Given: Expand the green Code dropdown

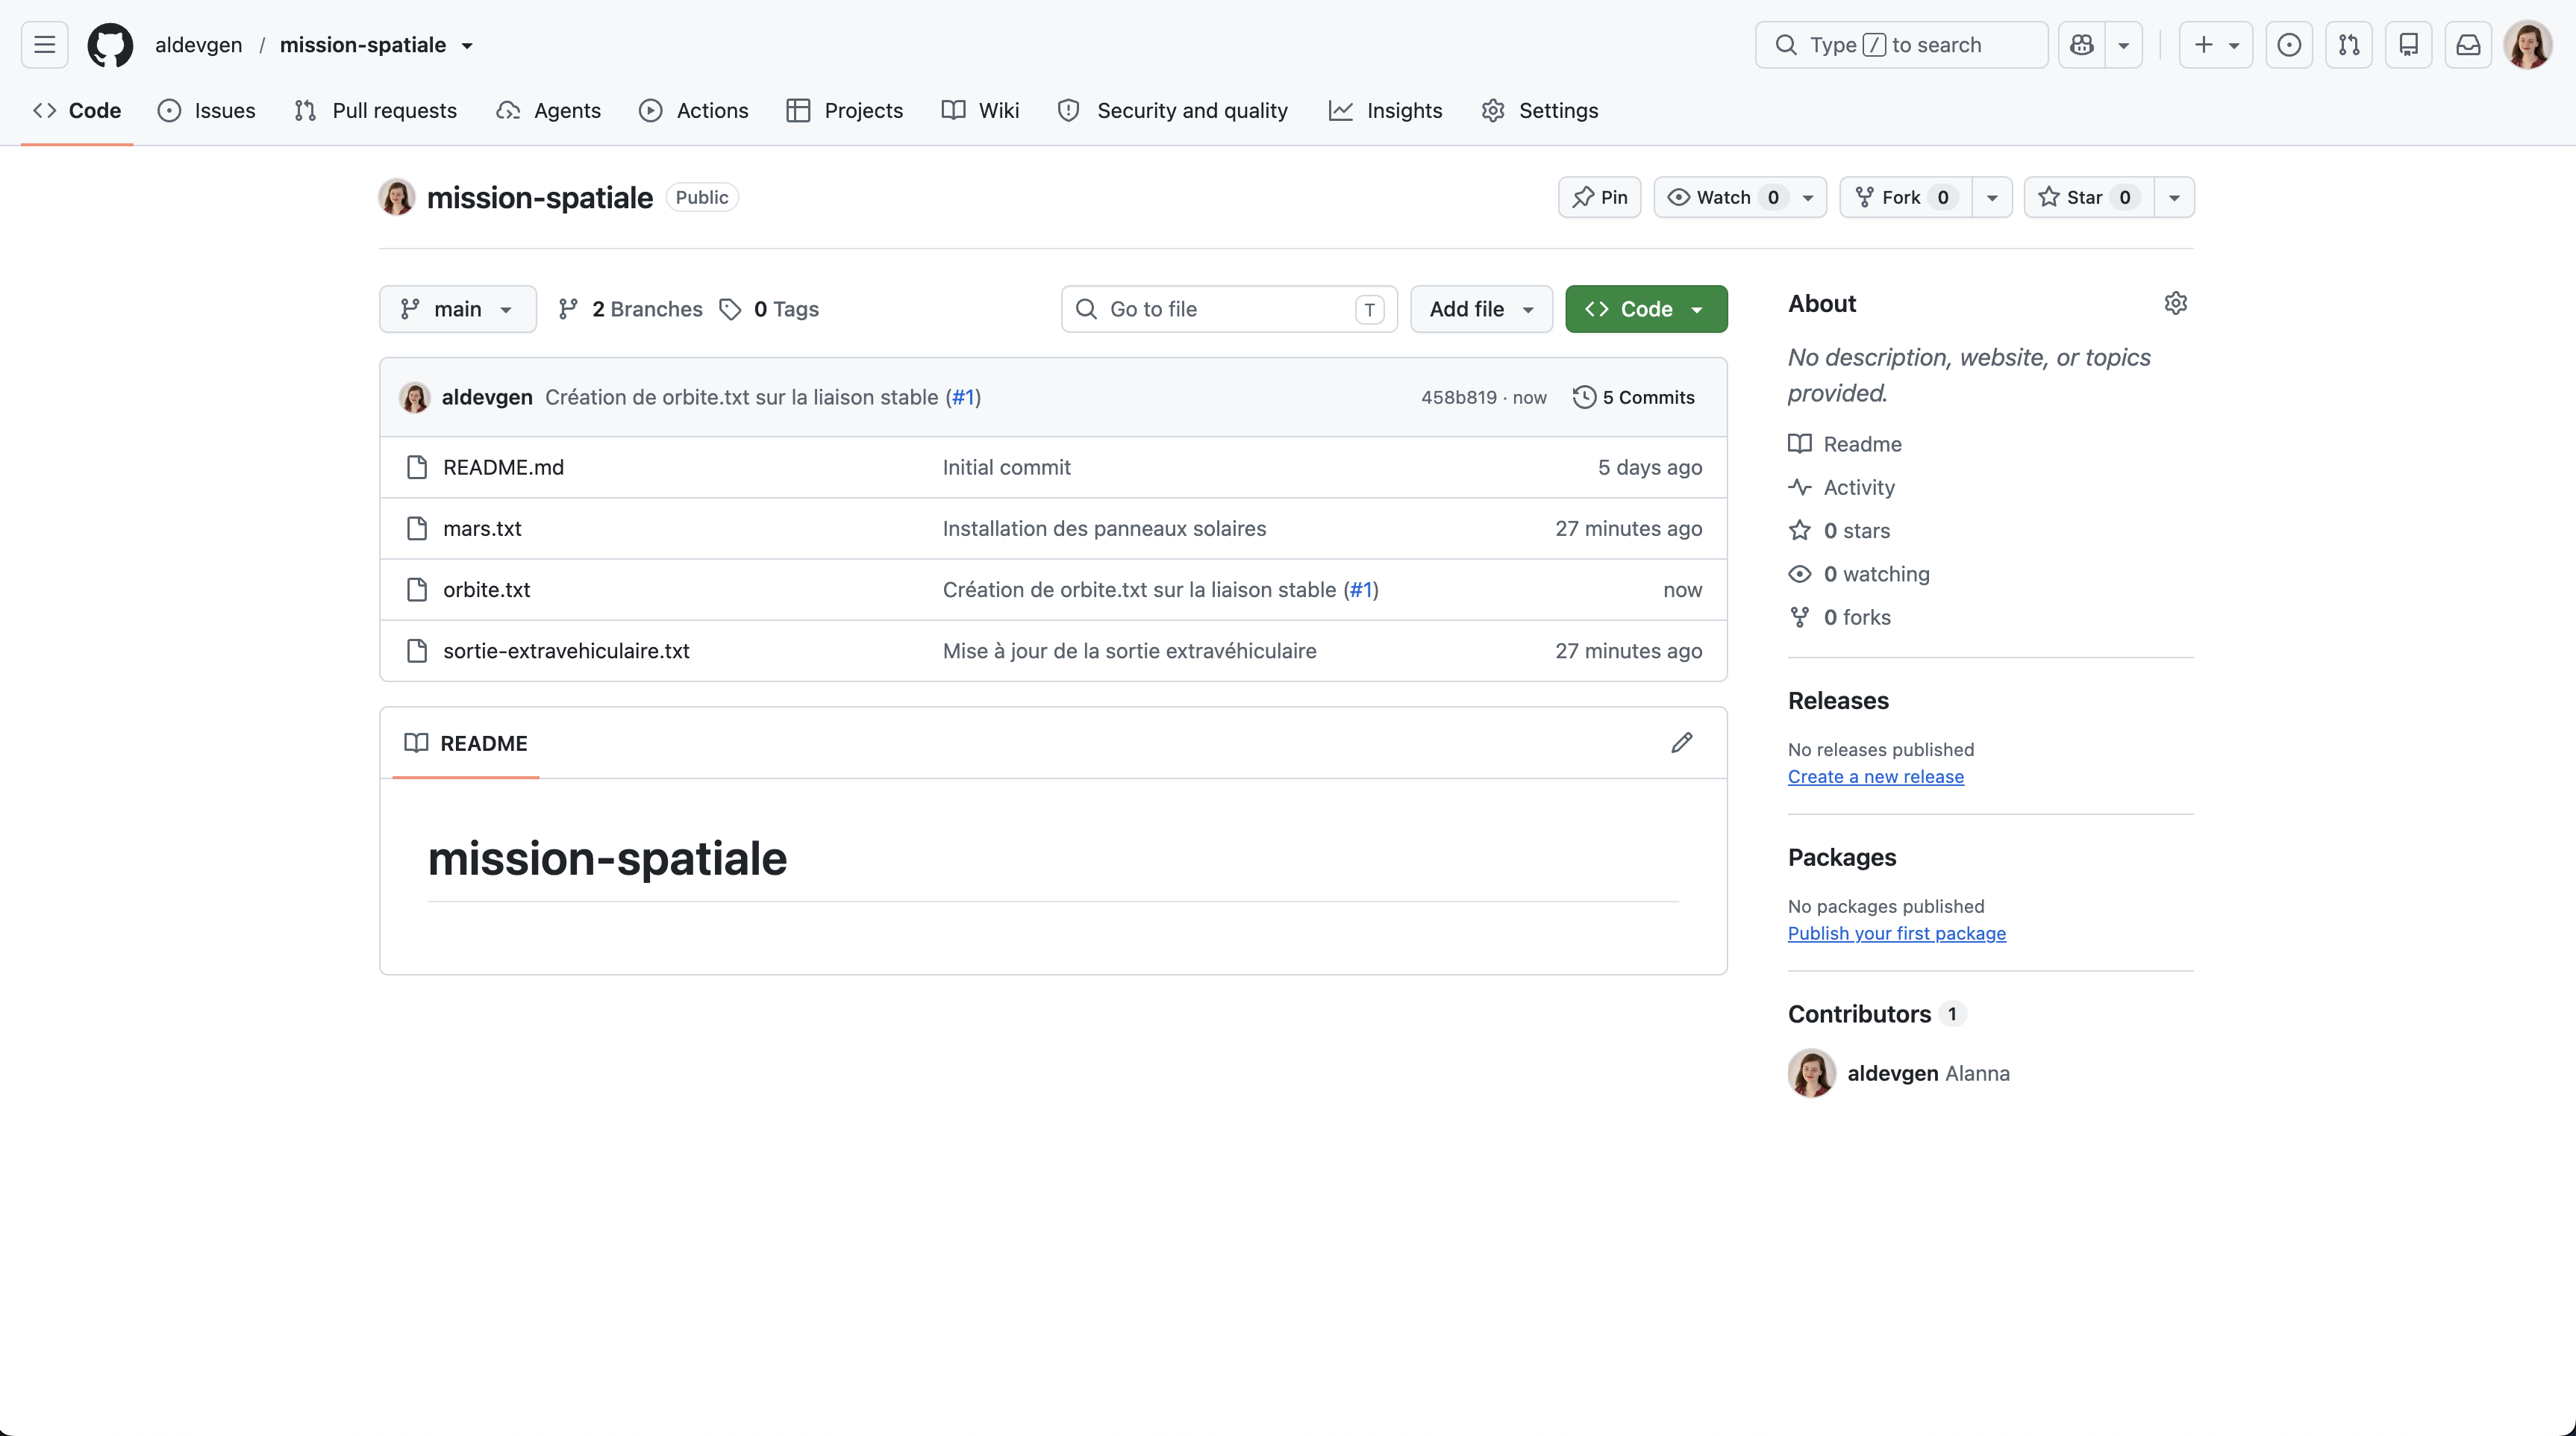Looking at the screenshot, I should 1646,309.
